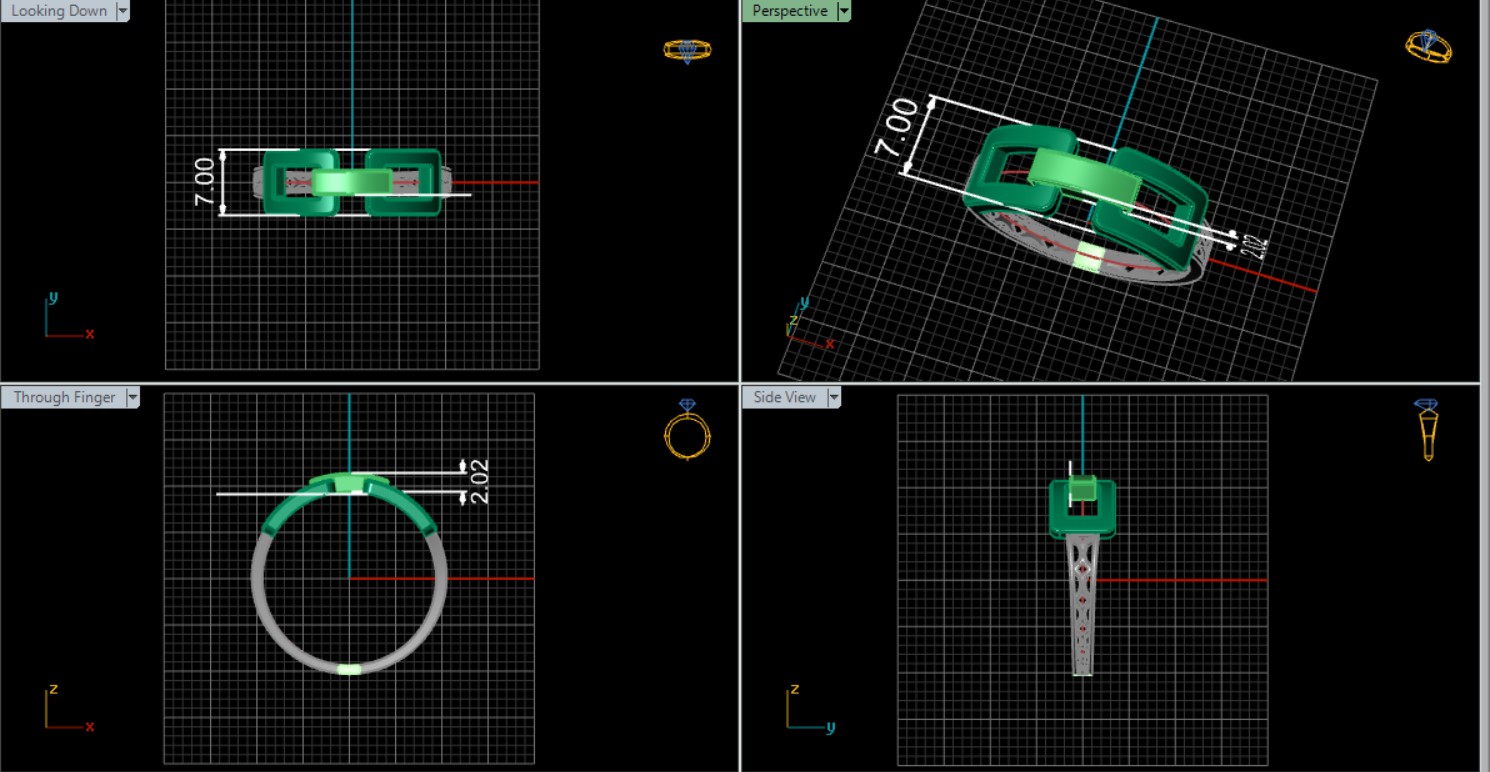Screen dimensions: 1490x772
Task: Select the Through Finger viewport title
Action: pos(64,397)
